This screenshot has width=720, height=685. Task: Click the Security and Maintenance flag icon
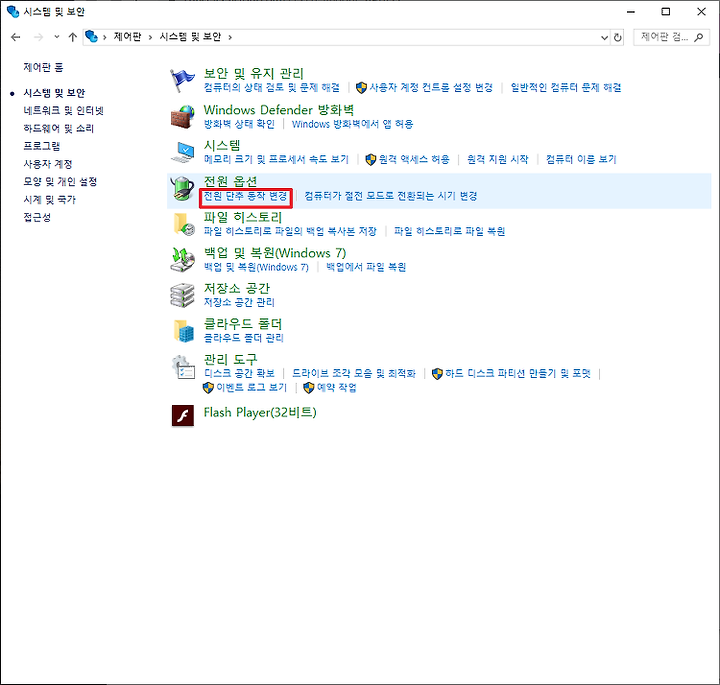tap(182, 80)
